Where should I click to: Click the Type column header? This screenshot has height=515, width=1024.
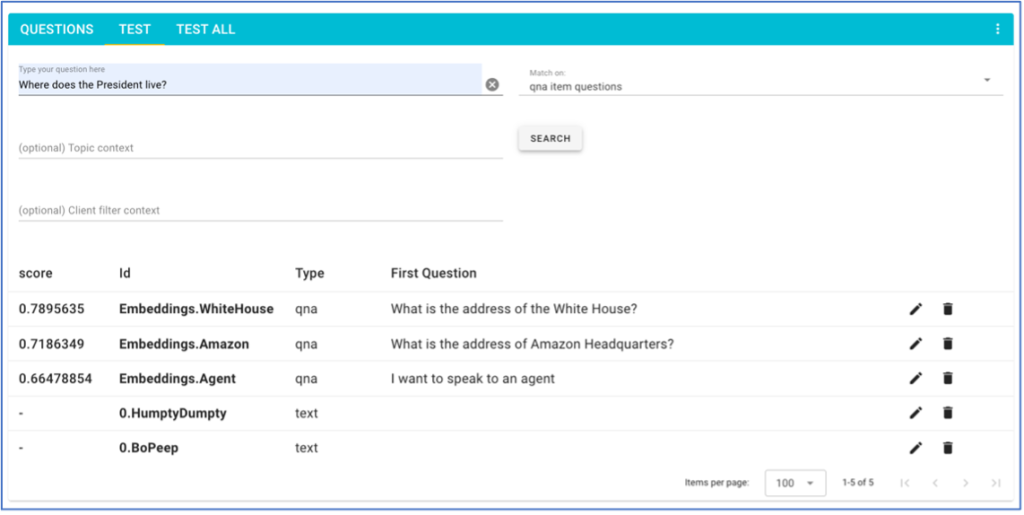310,273
